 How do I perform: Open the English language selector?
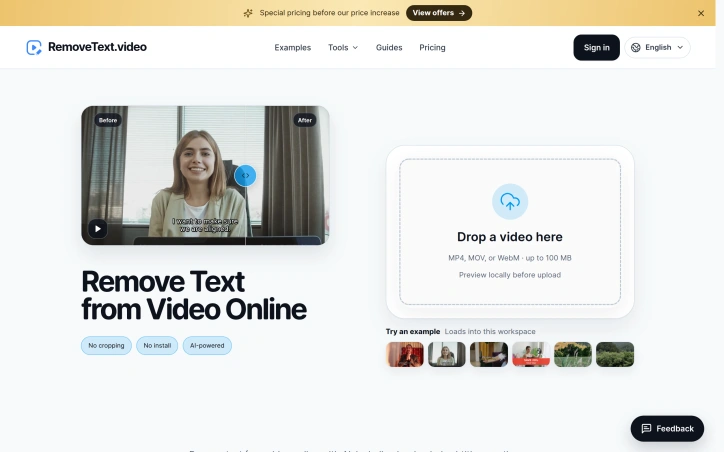[x=657, y=48]
